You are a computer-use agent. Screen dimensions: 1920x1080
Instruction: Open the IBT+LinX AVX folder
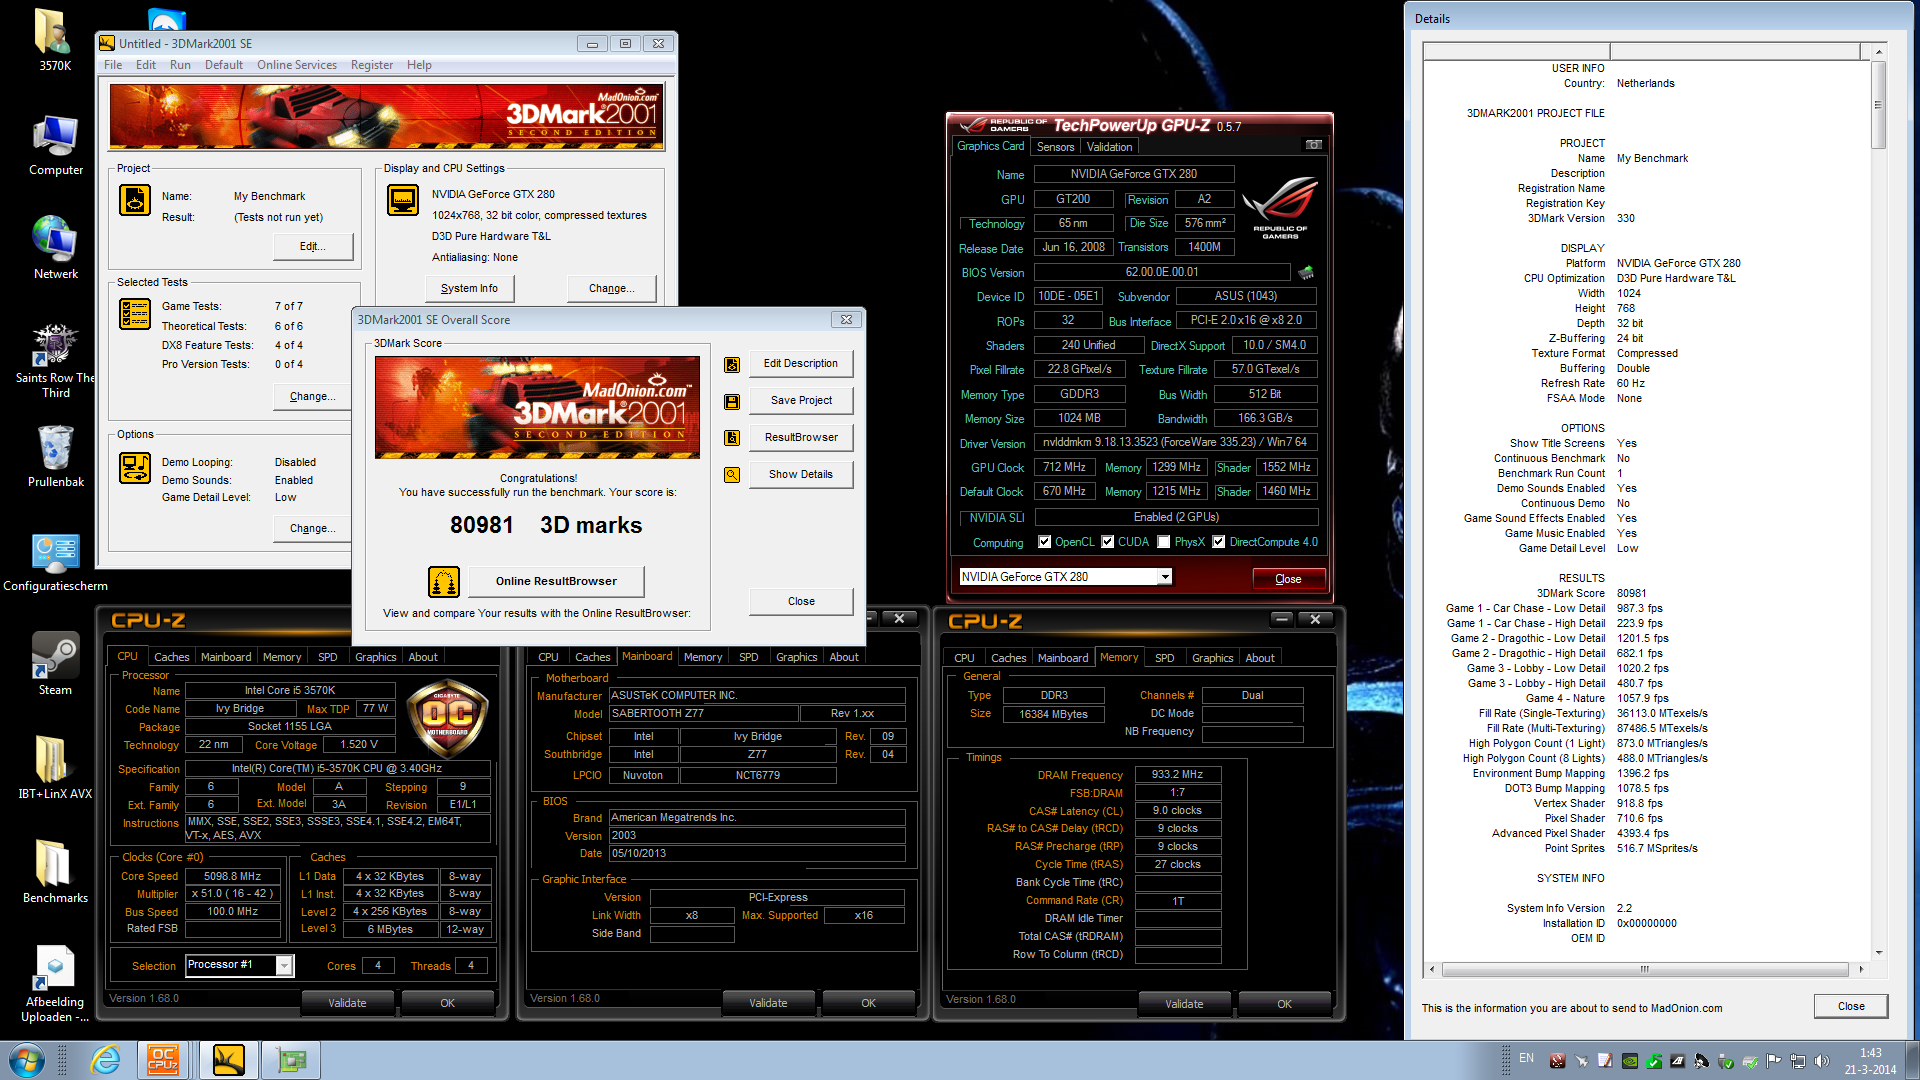(55, 768)
